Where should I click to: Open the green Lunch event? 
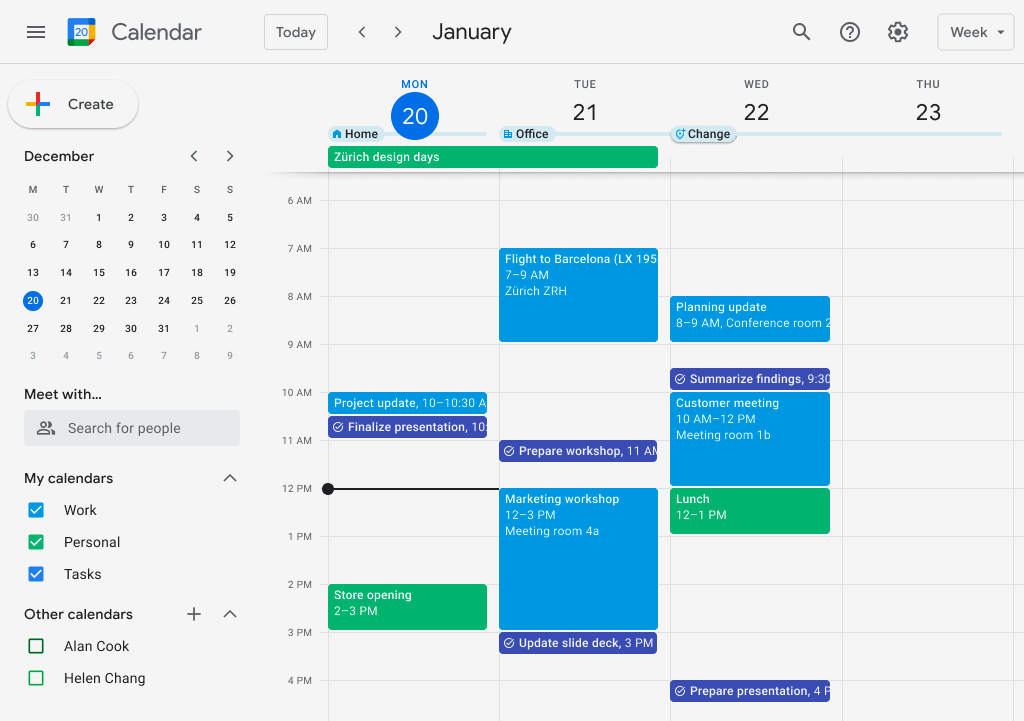749,510
